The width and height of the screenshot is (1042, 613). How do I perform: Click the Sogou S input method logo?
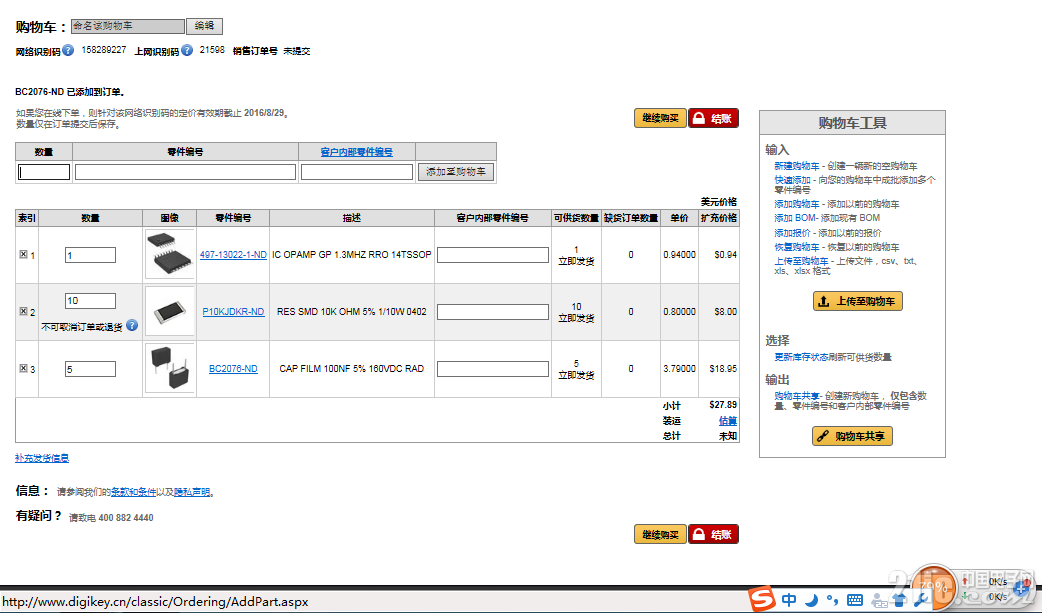pyautogui.click(x=762, y=599)
